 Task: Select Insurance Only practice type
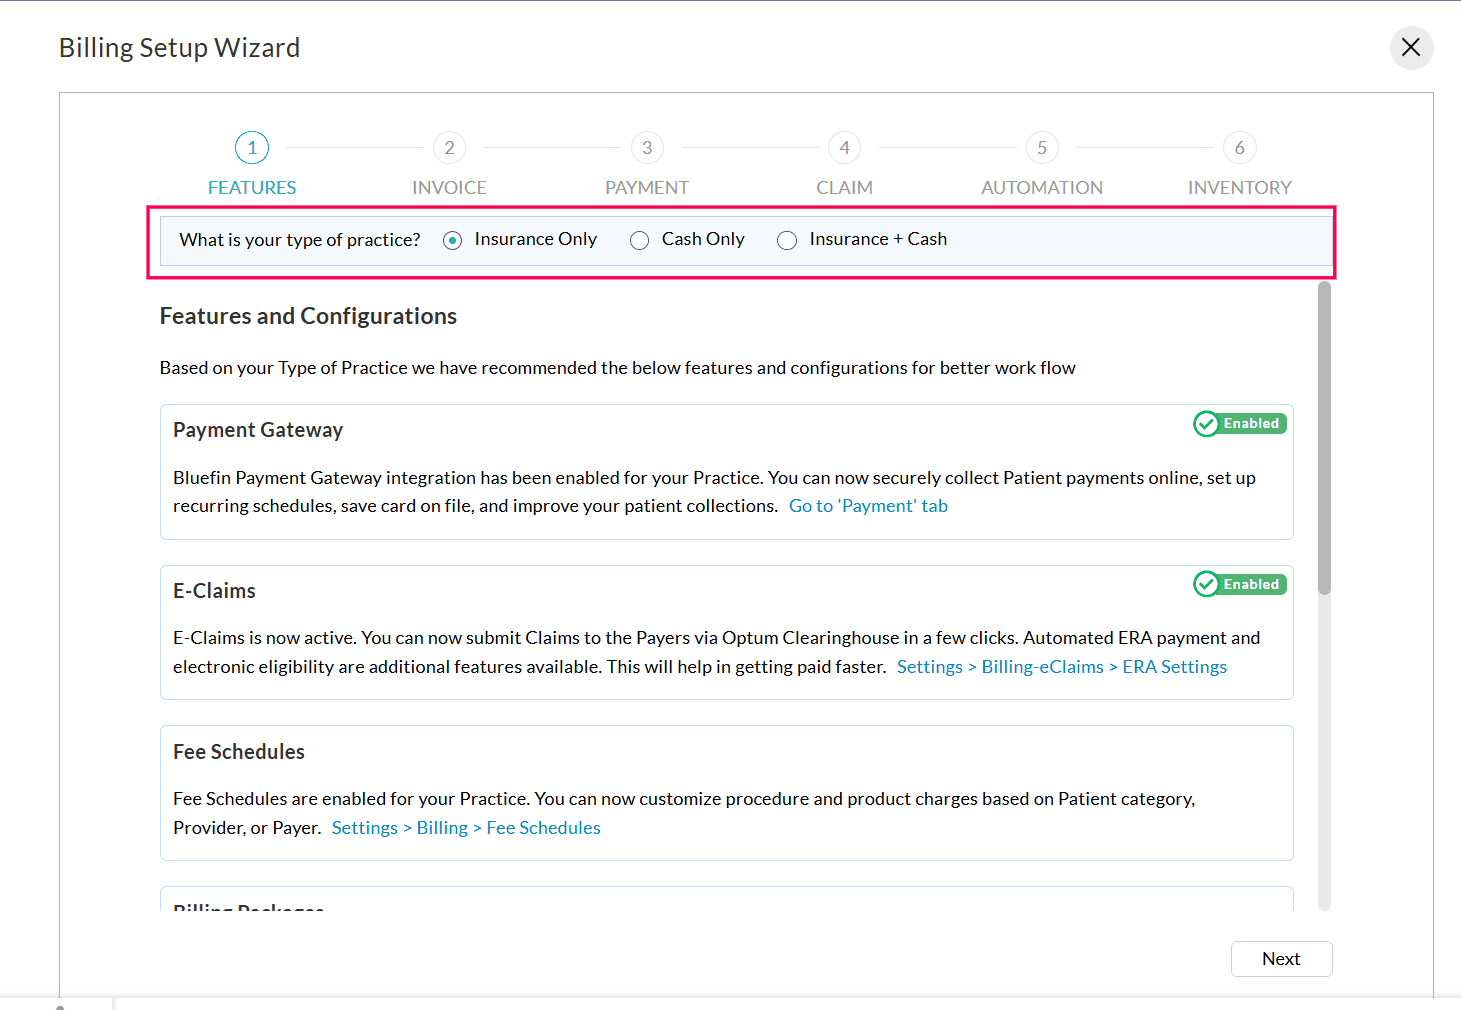[453, 240]
